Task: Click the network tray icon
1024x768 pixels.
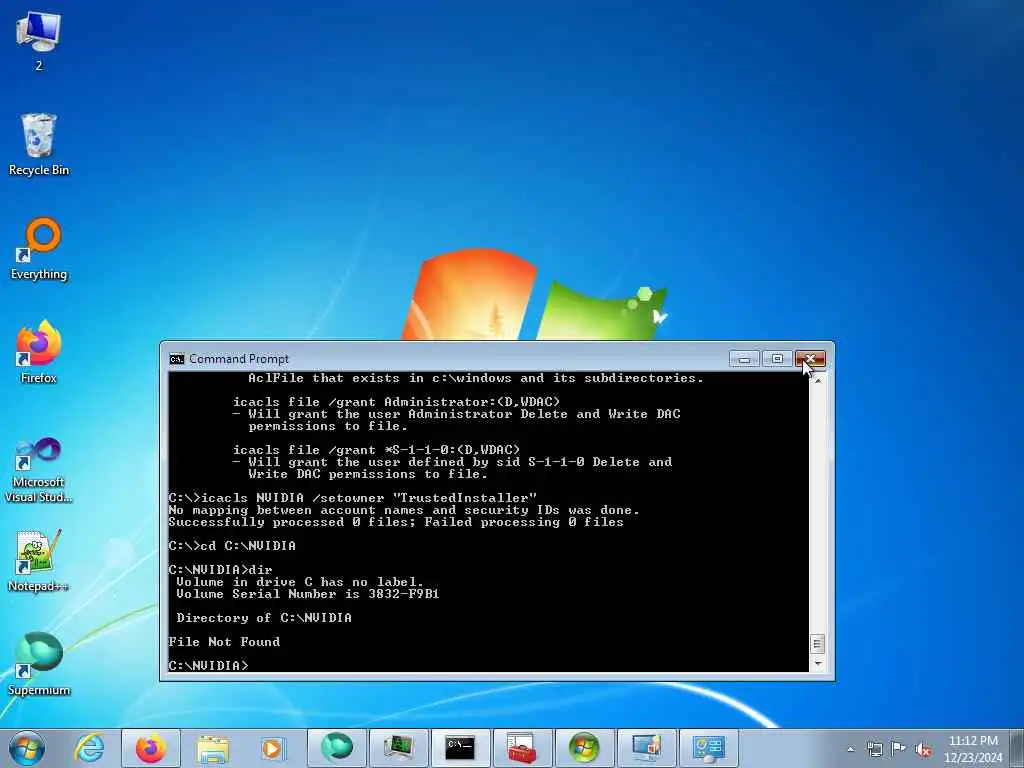Action: pyautogui.click(x=874, y=749)
